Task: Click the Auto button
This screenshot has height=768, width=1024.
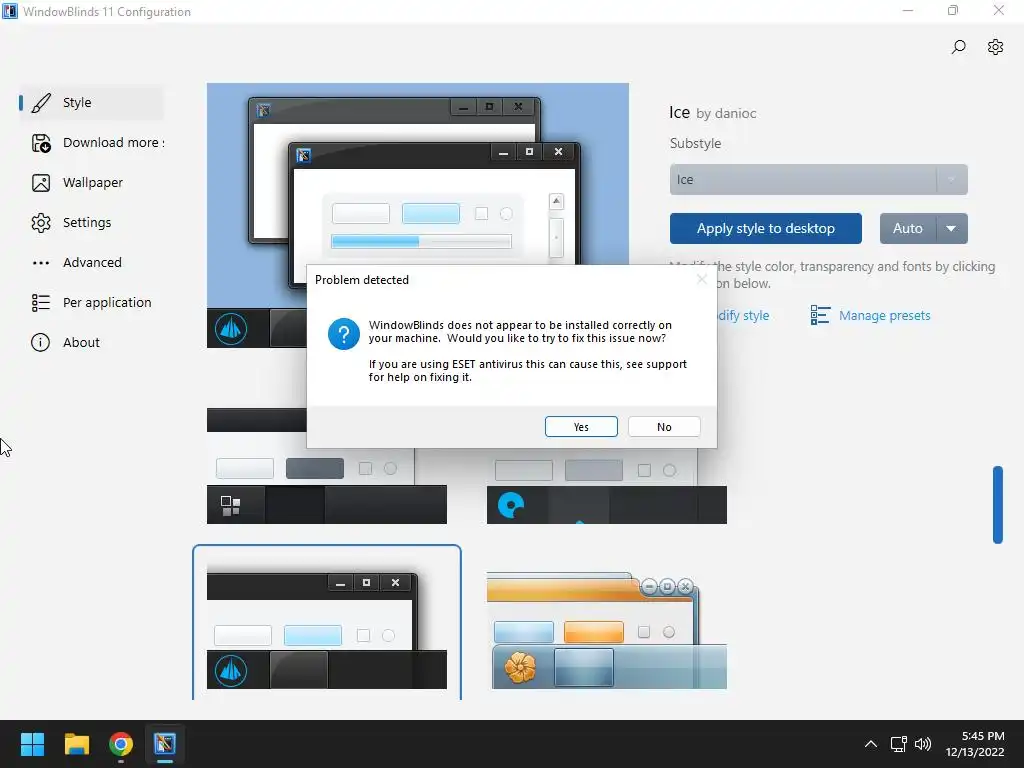Action: 908,229
